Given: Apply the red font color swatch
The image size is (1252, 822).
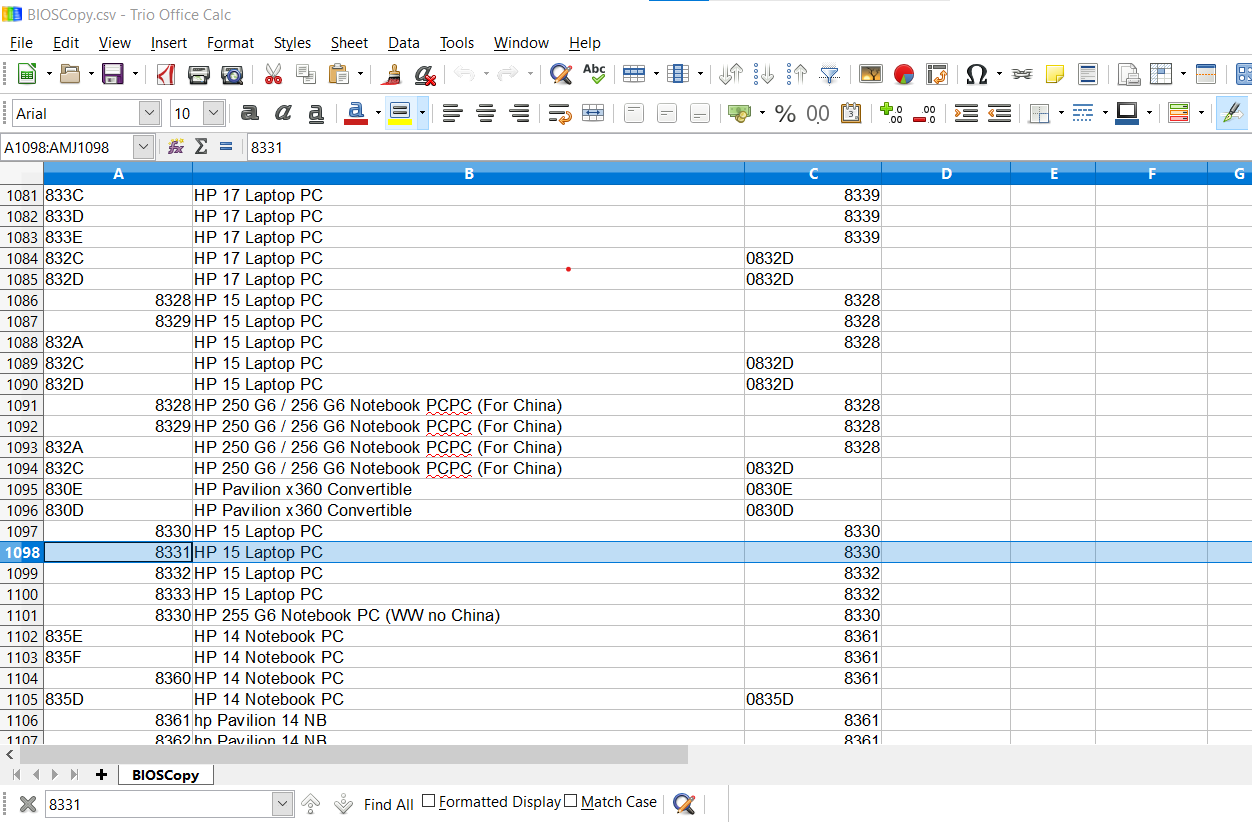Looking at the screenshot, I should point(355,114).
